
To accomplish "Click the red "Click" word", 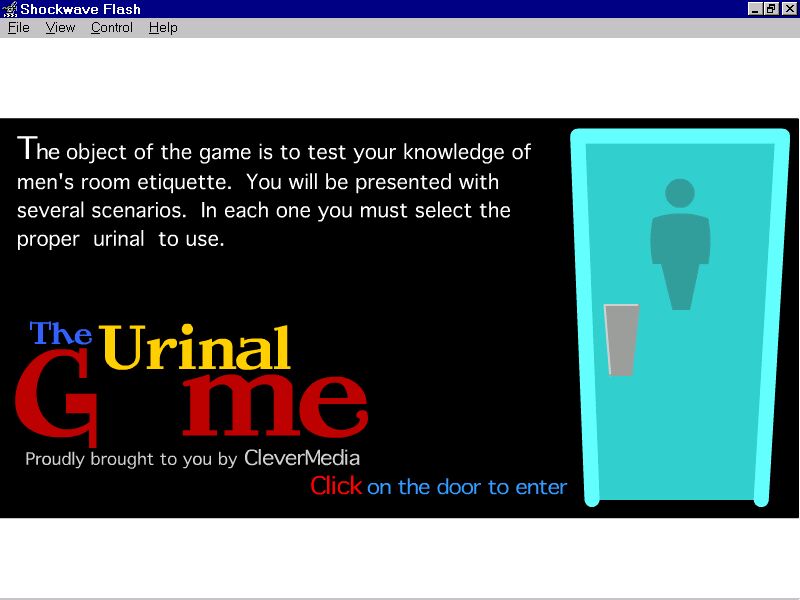I will coord(336,486).
